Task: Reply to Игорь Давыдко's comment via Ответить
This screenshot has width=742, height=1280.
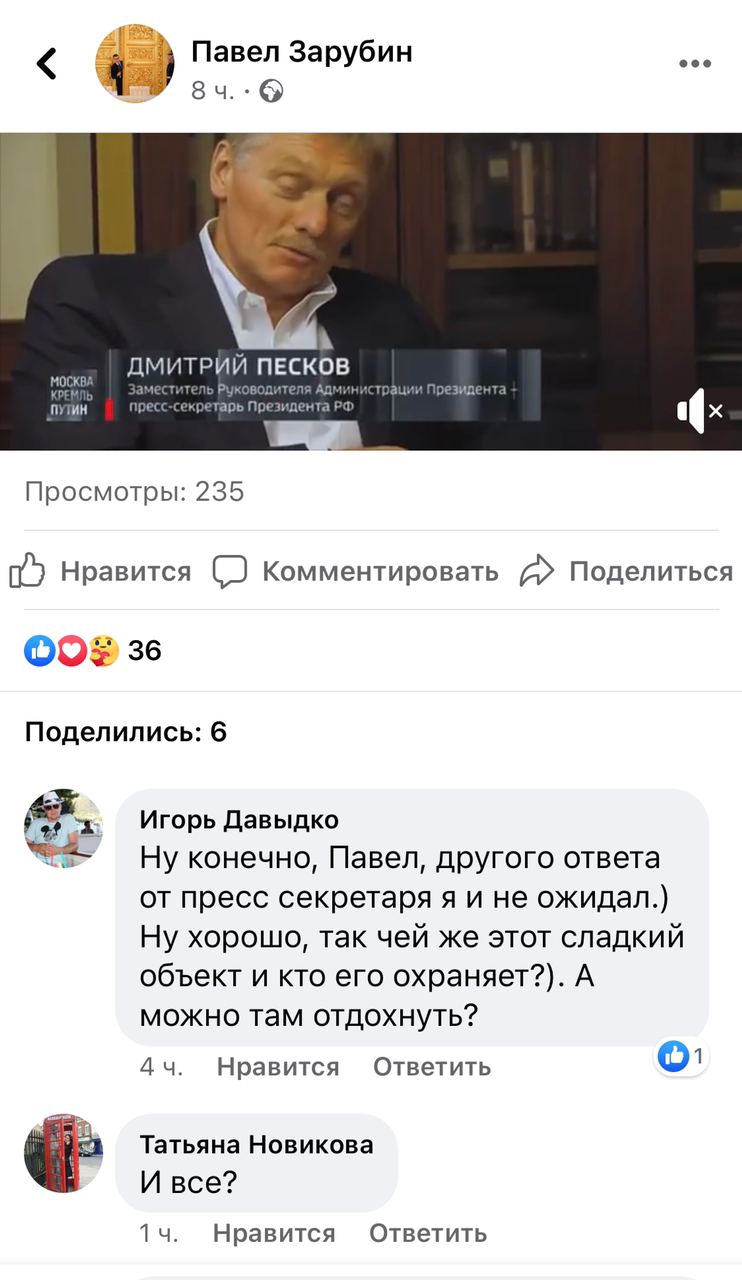Action: (432, 1067)
